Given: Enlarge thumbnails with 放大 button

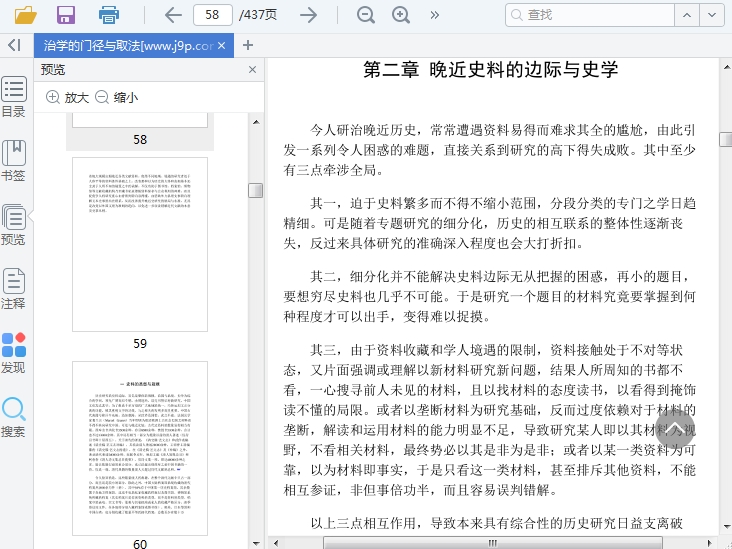Looking at the screenshot, I should pos(67,97).
